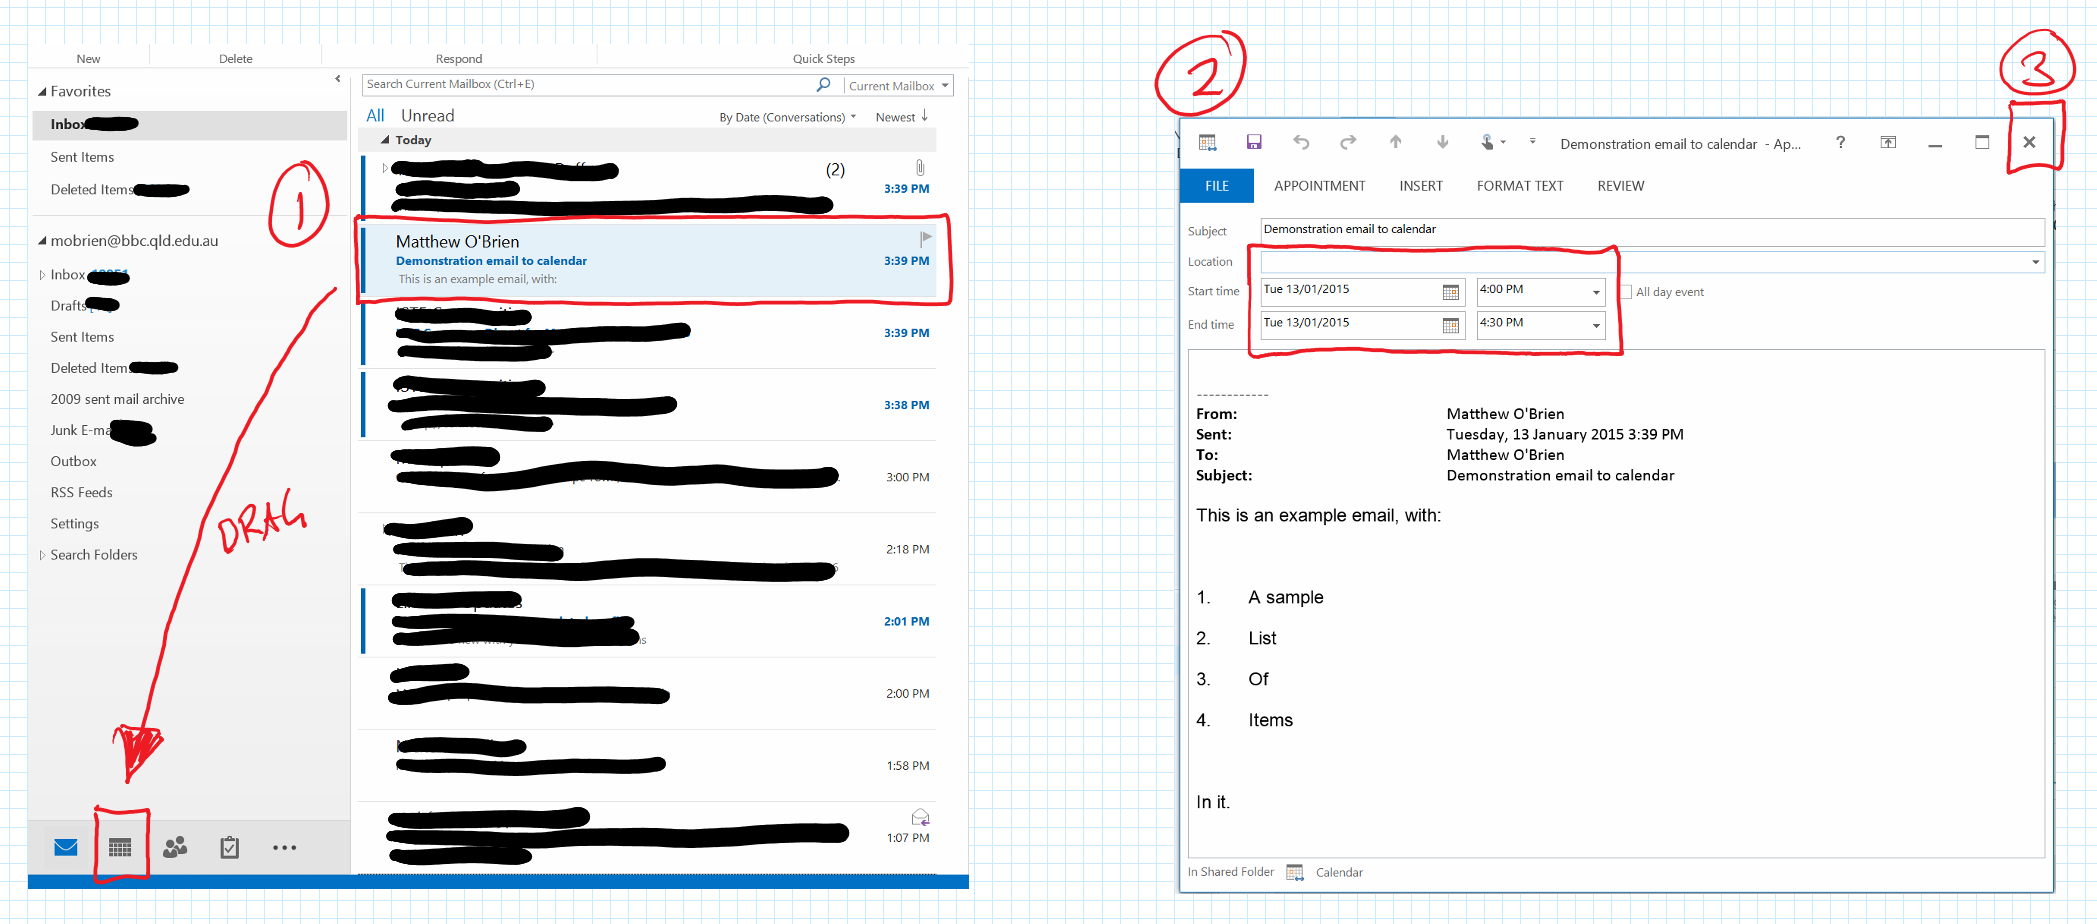Toggle the flag on Matthew O'Brien's email
Image resolution: width=2097 pixels, height=924 pixels.
[924, 238]
